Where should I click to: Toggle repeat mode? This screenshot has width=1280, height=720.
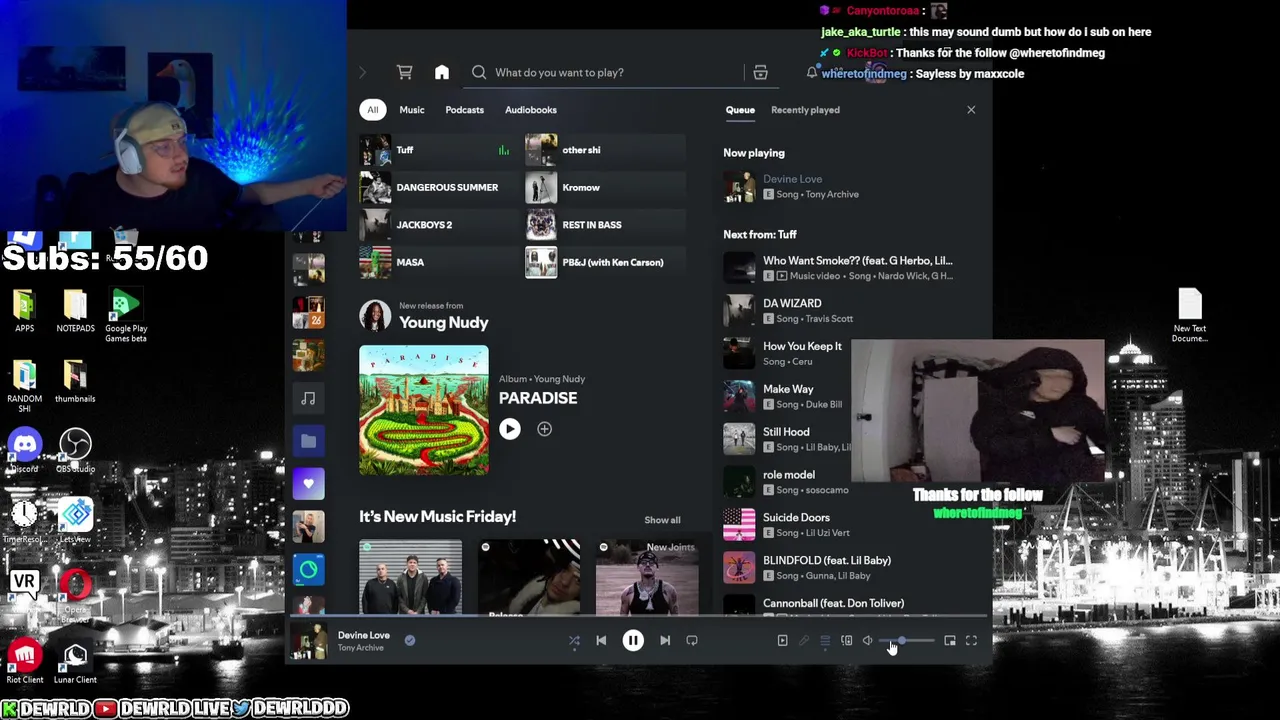tap(692, 641)
